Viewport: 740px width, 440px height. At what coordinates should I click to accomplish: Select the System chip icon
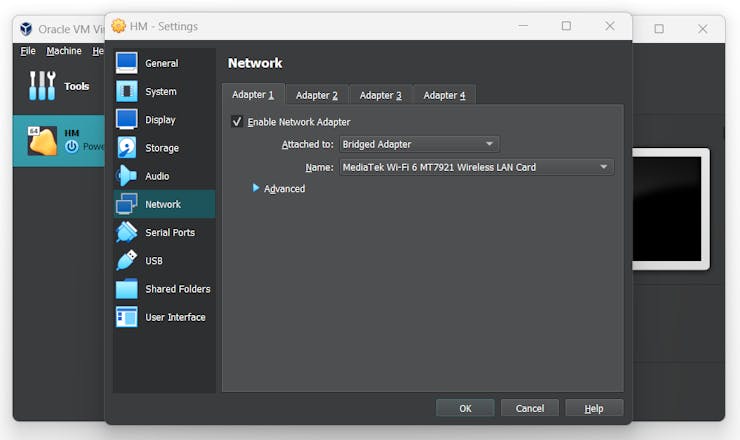click(127, 91)
